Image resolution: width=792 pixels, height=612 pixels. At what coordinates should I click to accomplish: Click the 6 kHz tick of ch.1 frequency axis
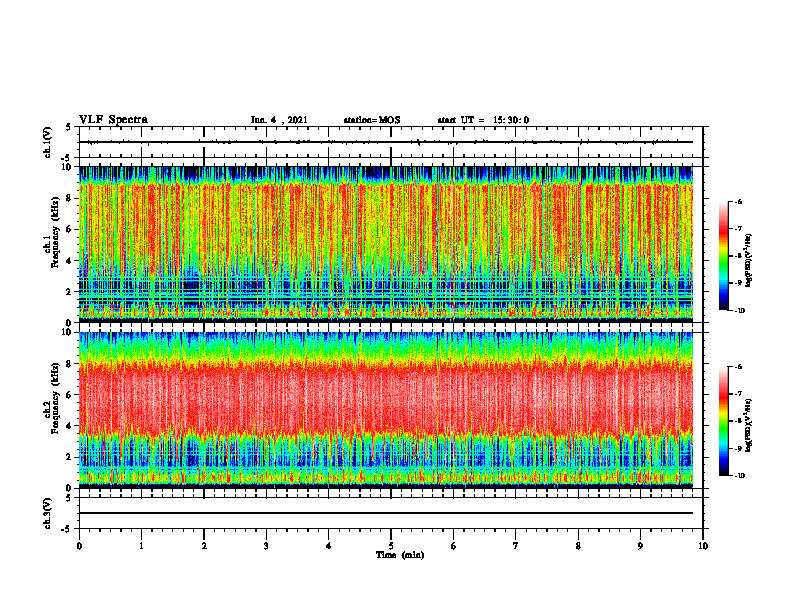click(70, 229)
